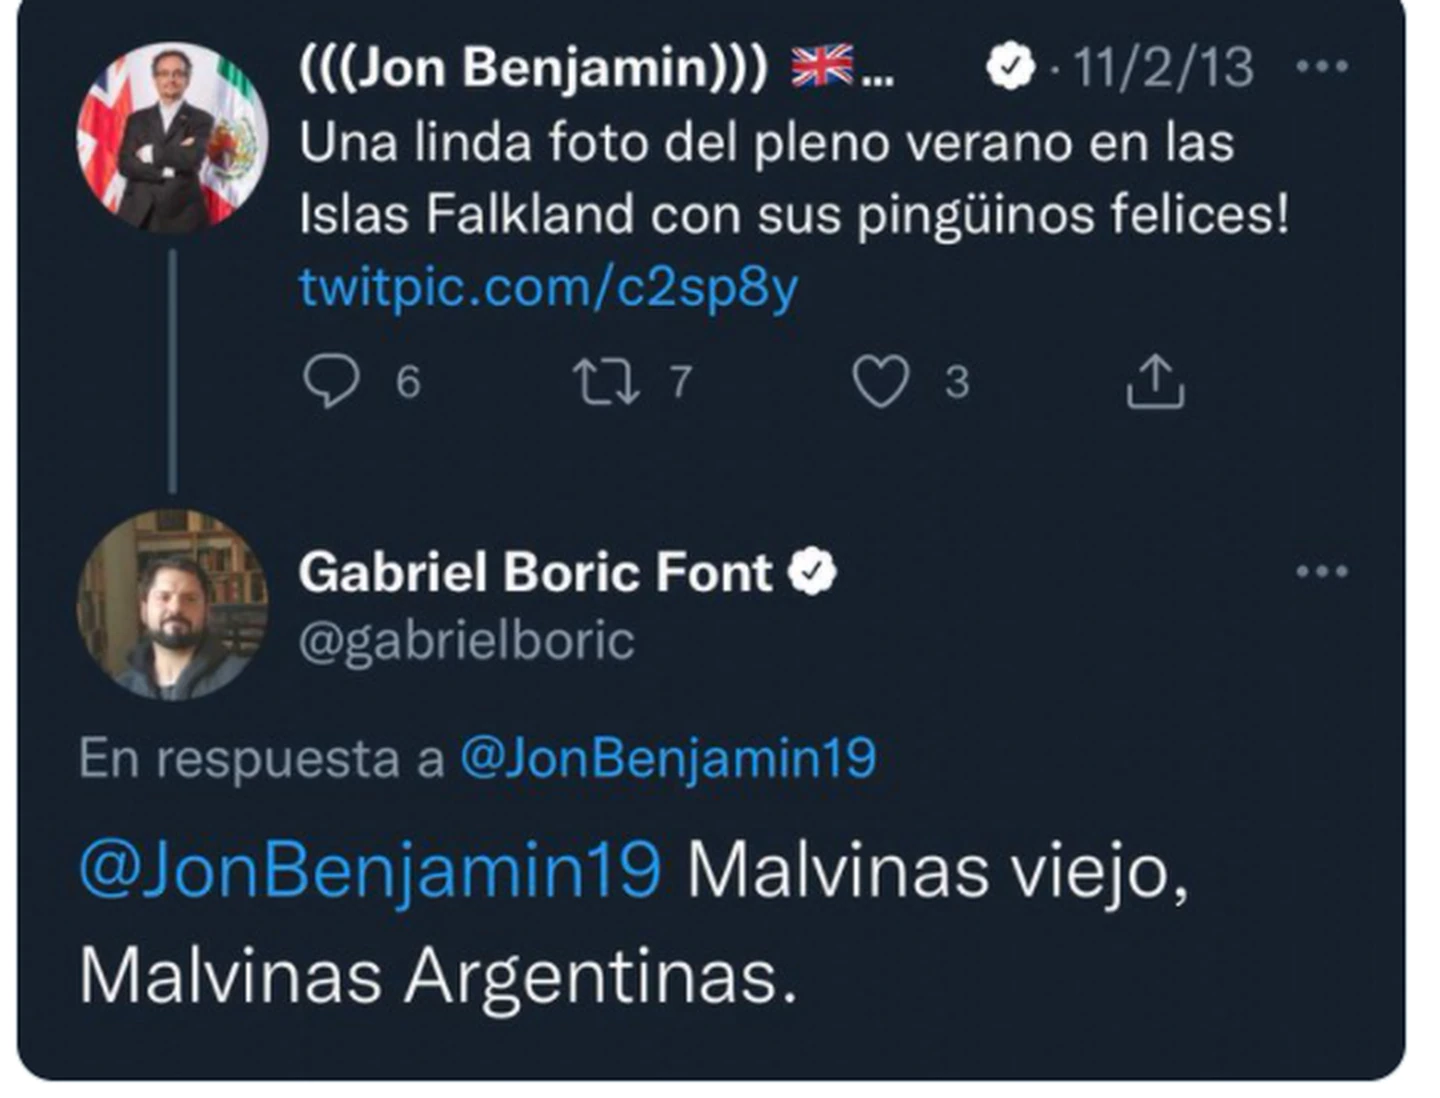Open more options for Gabriel Boric's reply
The image size is (1440, 1098).
(1321, 572)
